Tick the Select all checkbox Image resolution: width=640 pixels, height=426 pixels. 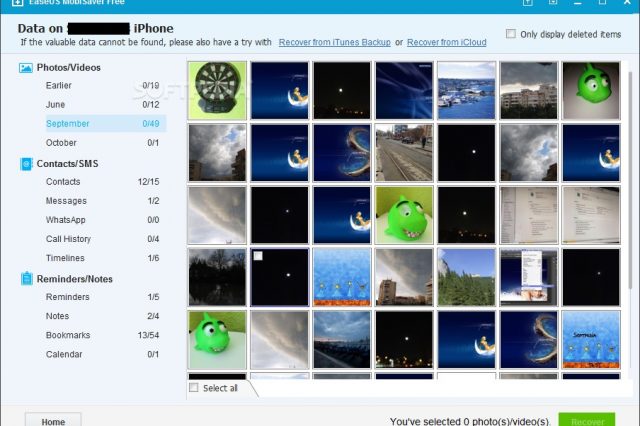tap(194, 388)
